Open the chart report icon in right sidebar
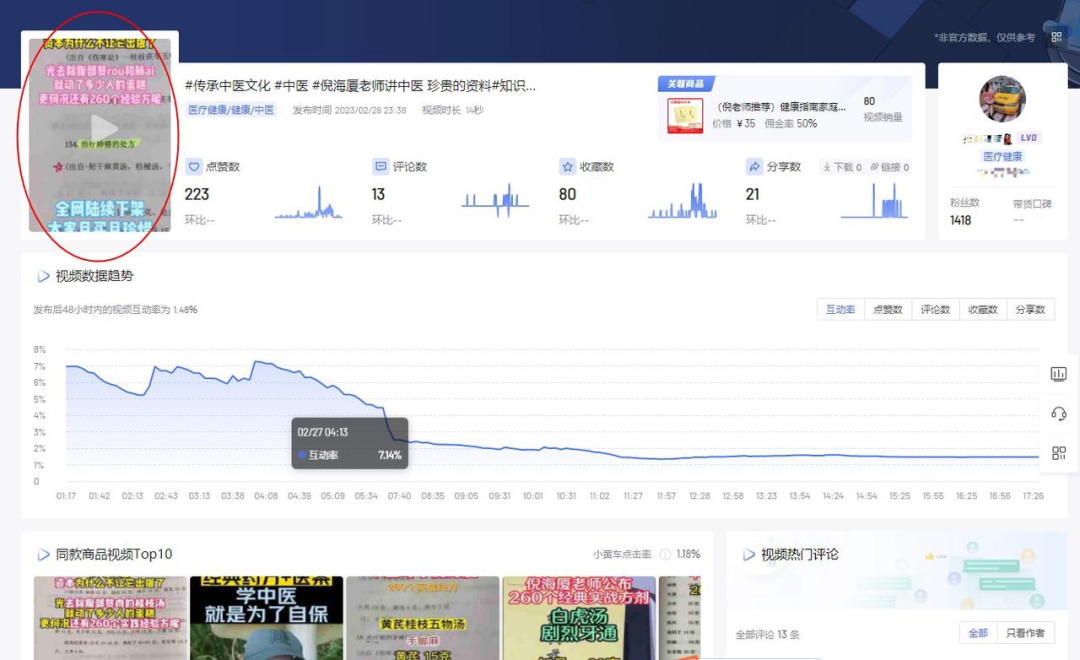 pyautogui.click(x=1059, y=374)
